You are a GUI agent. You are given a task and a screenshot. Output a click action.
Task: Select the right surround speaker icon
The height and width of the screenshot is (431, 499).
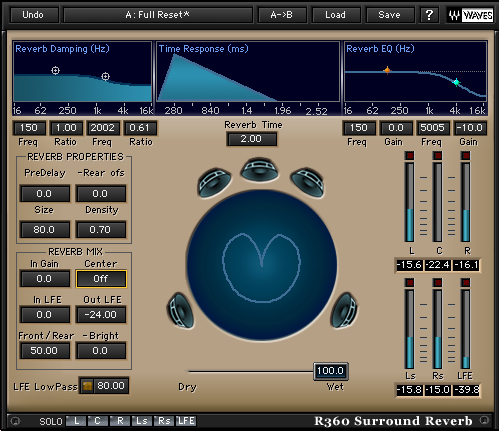(344, 310)
